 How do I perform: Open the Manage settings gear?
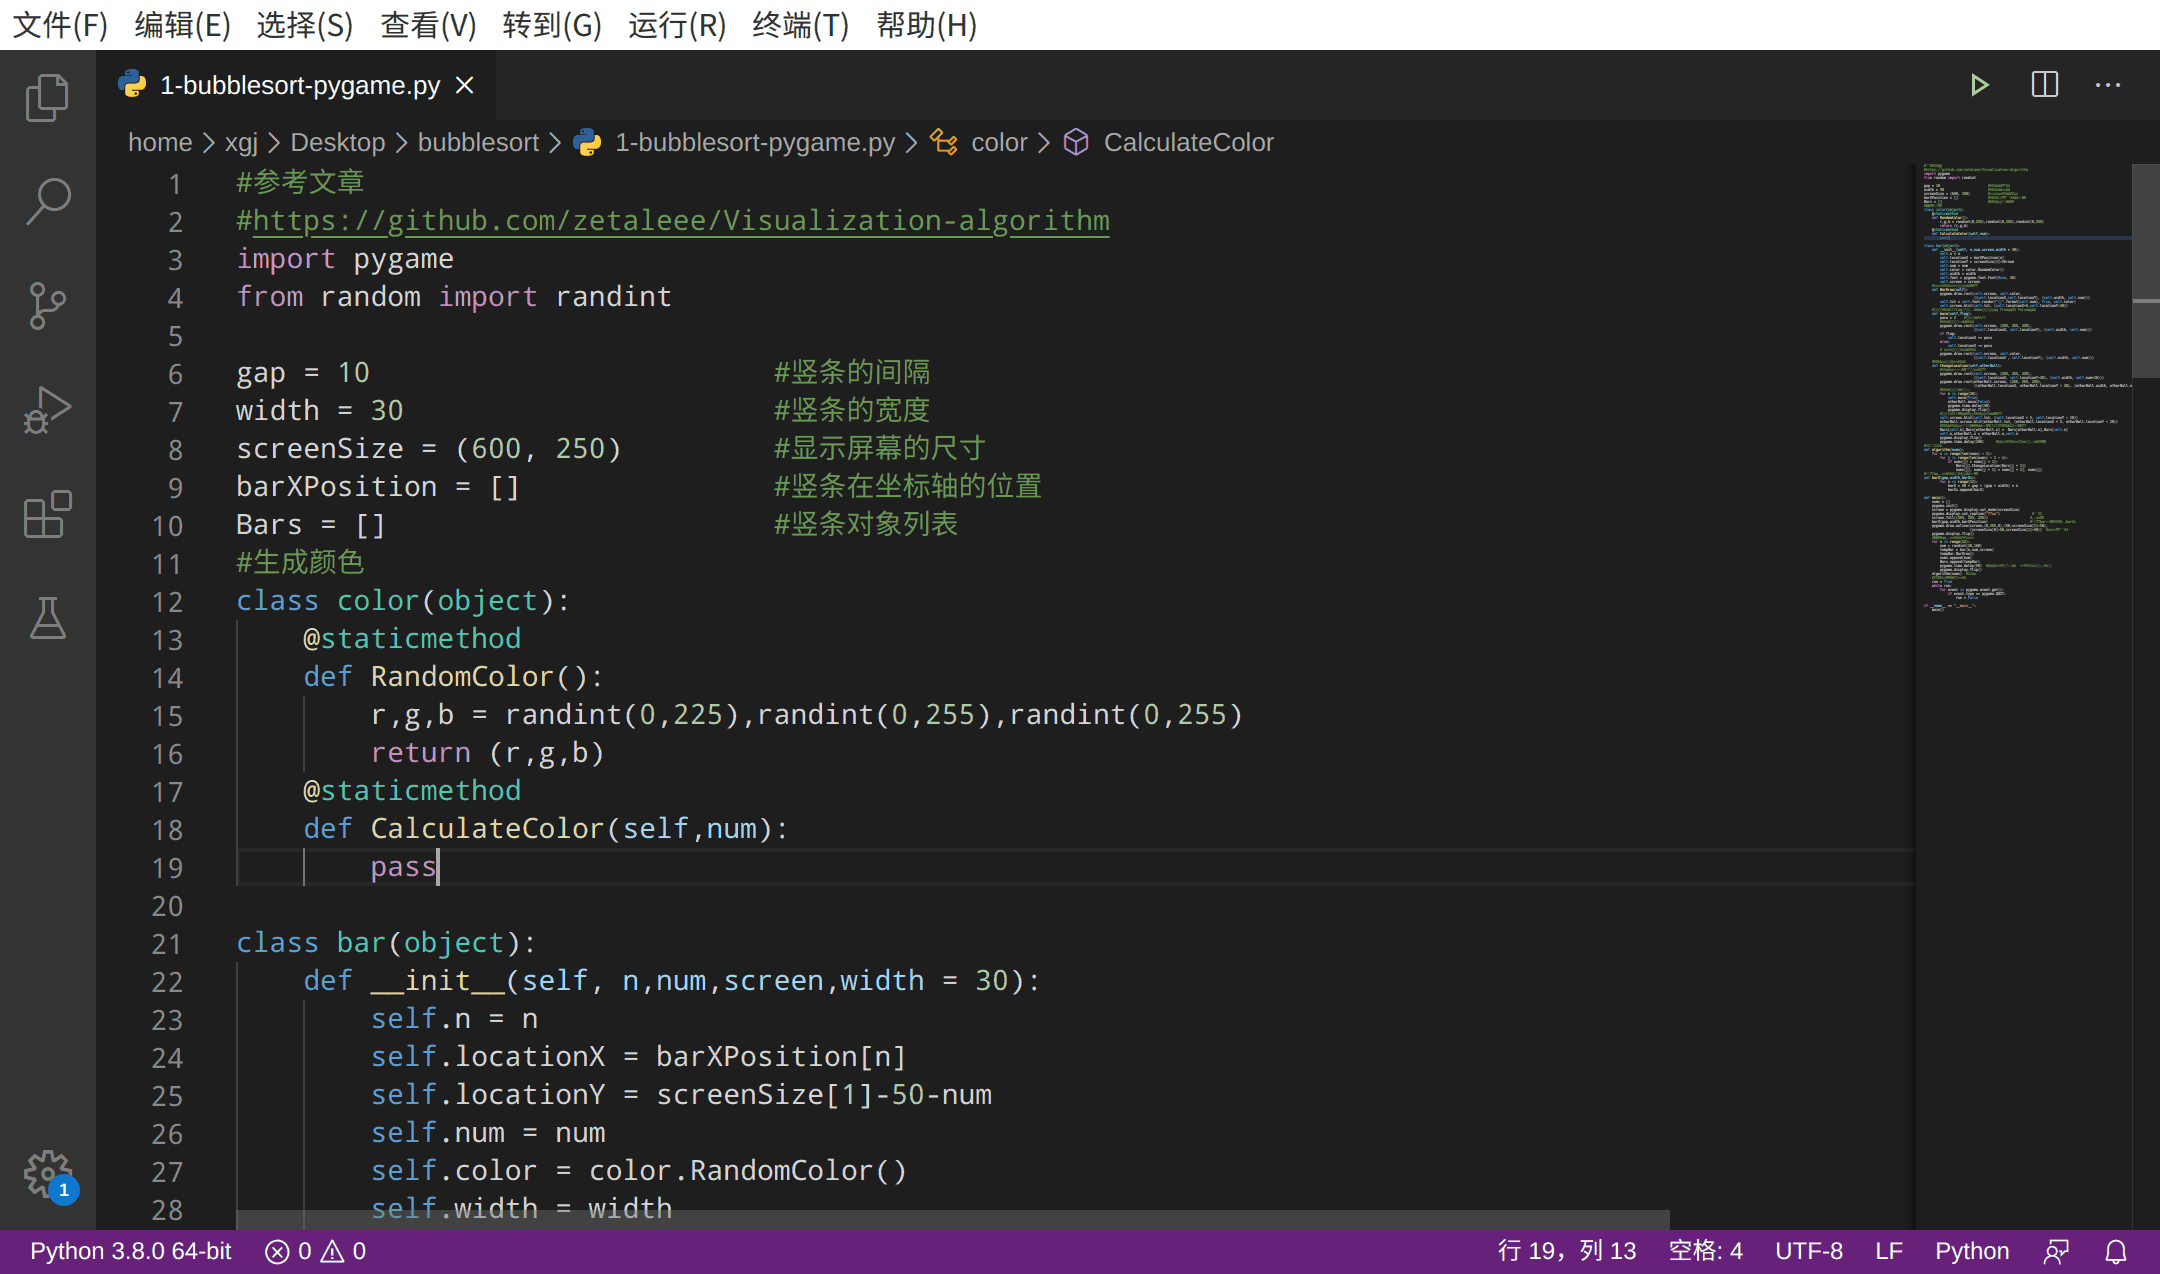coord(47,1175)
